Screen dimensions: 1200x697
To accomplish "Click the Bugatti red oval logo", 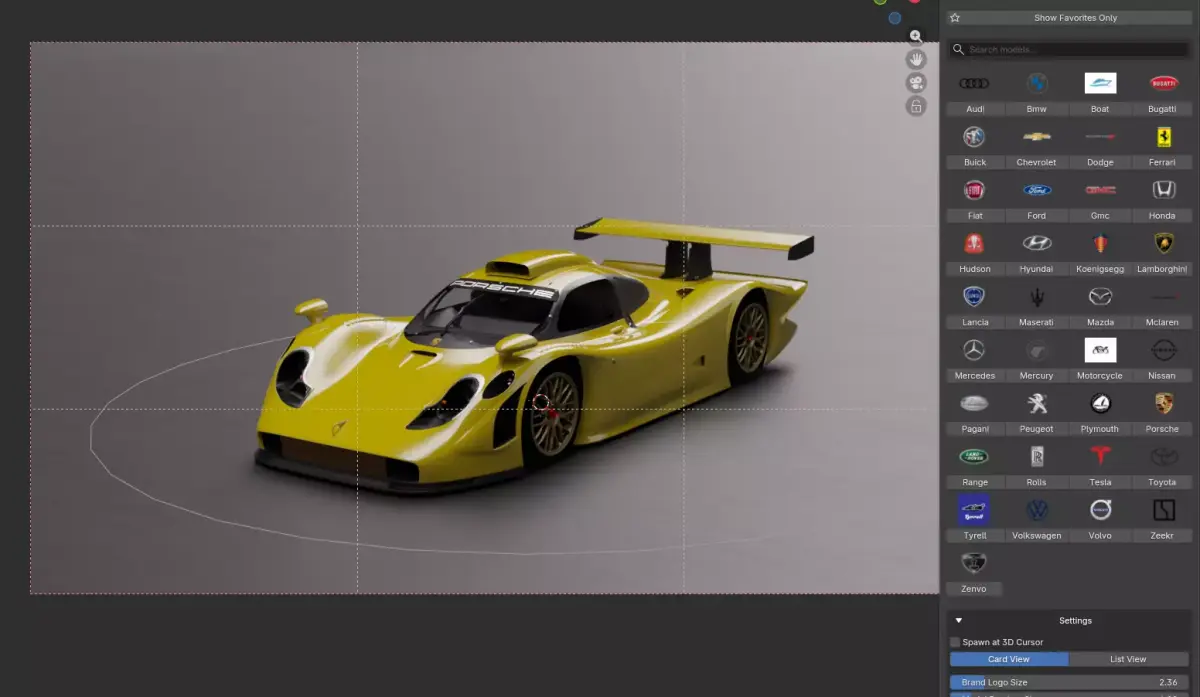I will [x=1163, y=83].
